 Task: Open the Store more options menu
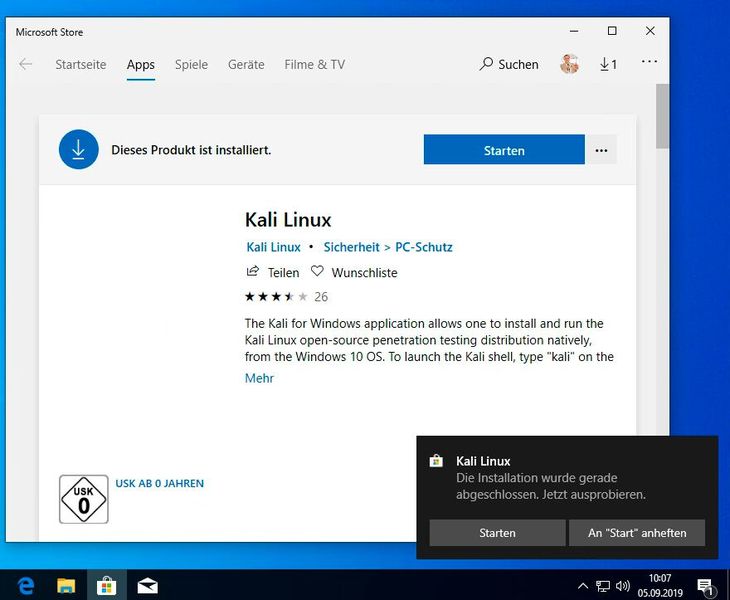[649, 61]
